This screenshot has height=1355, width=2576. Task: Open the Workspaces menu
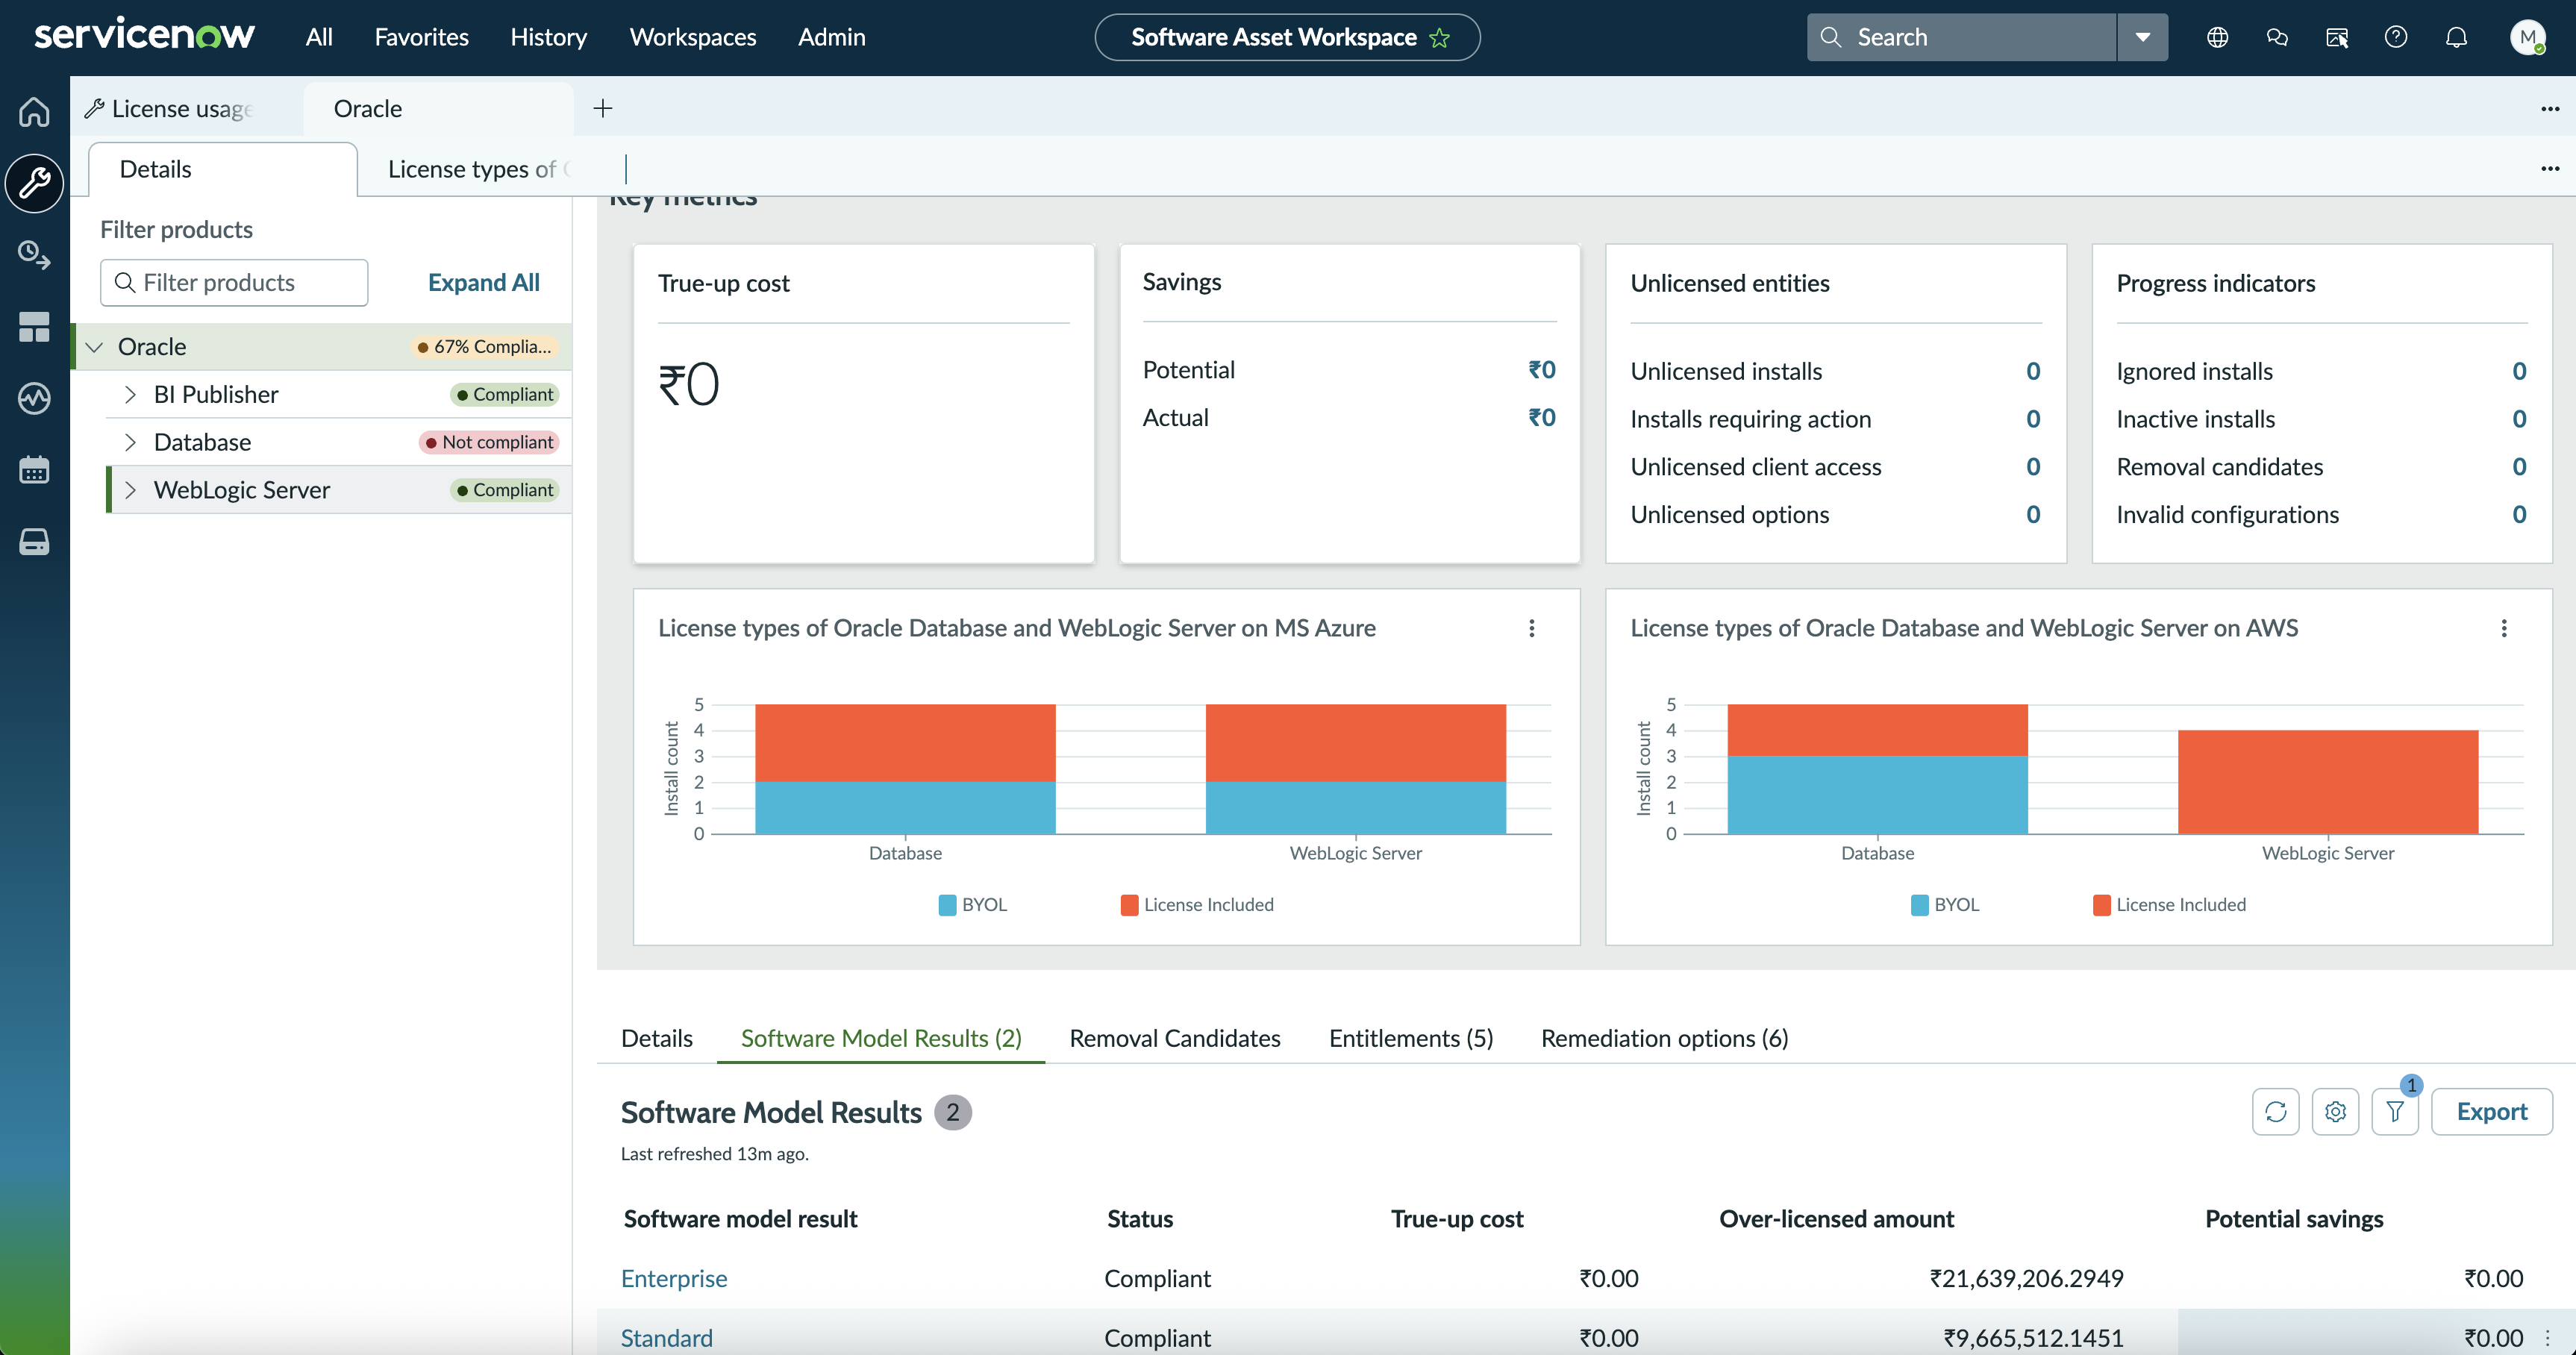(692, 38)
